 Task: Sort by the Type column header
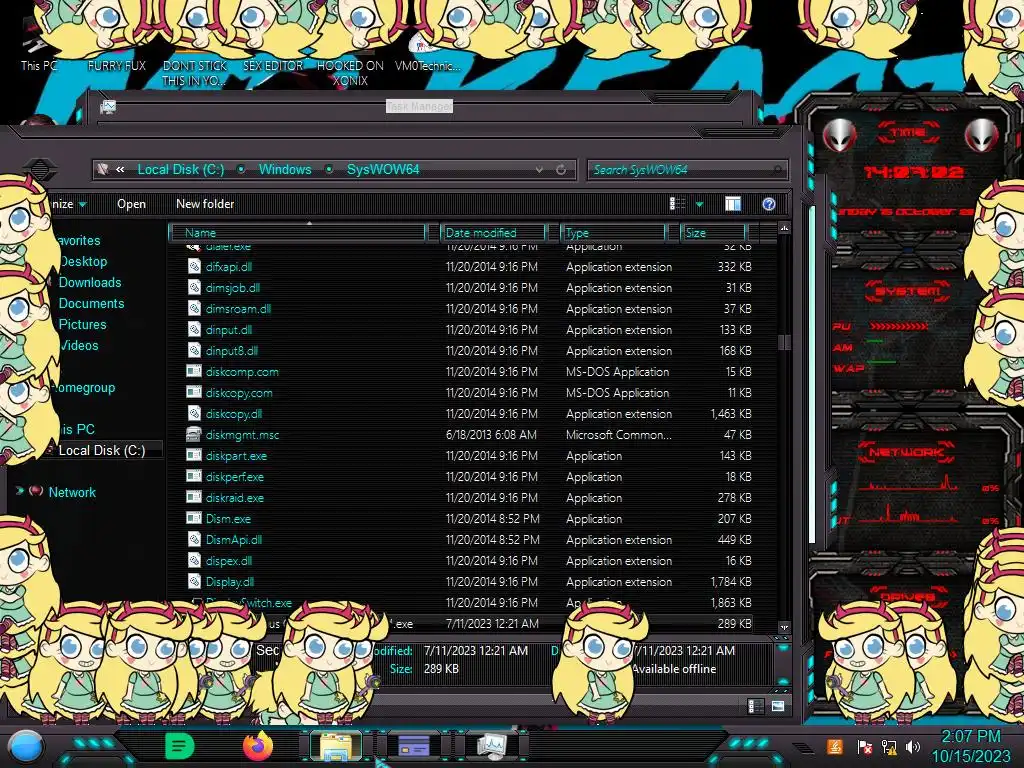(613, 232)
